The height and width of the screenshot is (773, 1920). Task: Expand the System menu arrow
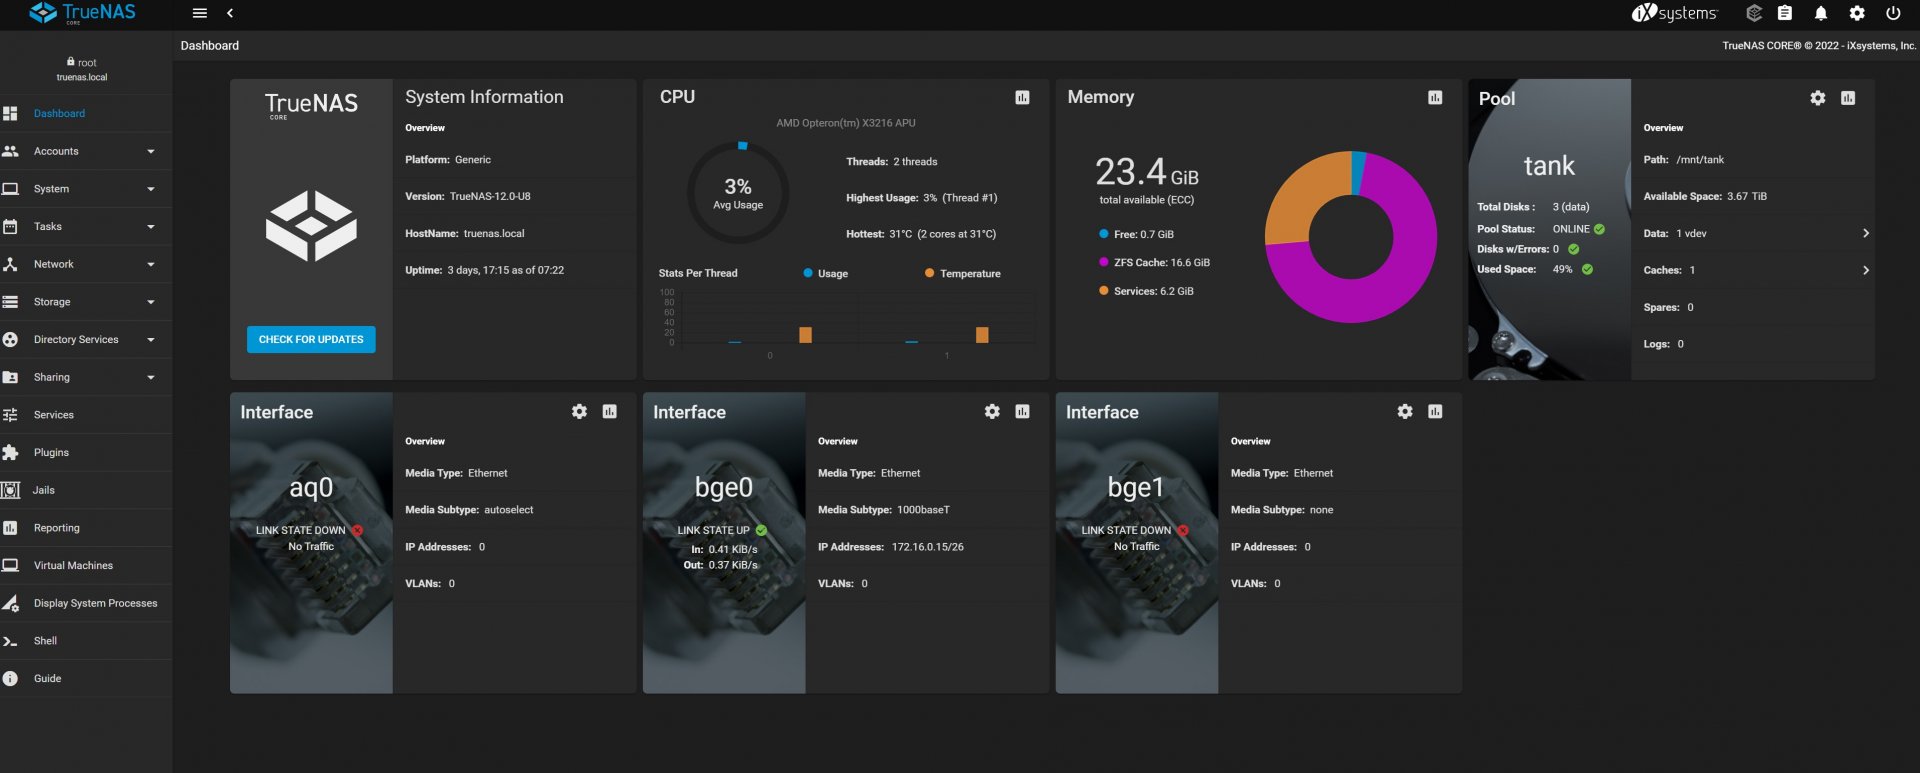tap(151, 189)
